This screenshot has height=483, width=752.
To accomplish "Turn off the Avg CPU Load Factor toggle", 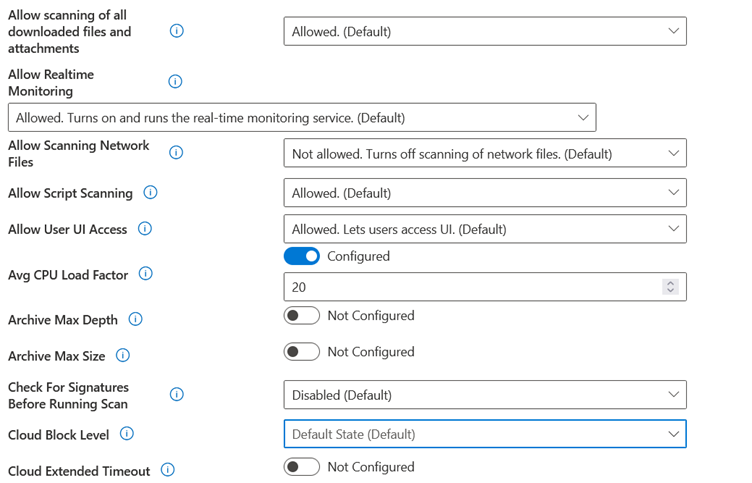I will [x=302, y=256].
